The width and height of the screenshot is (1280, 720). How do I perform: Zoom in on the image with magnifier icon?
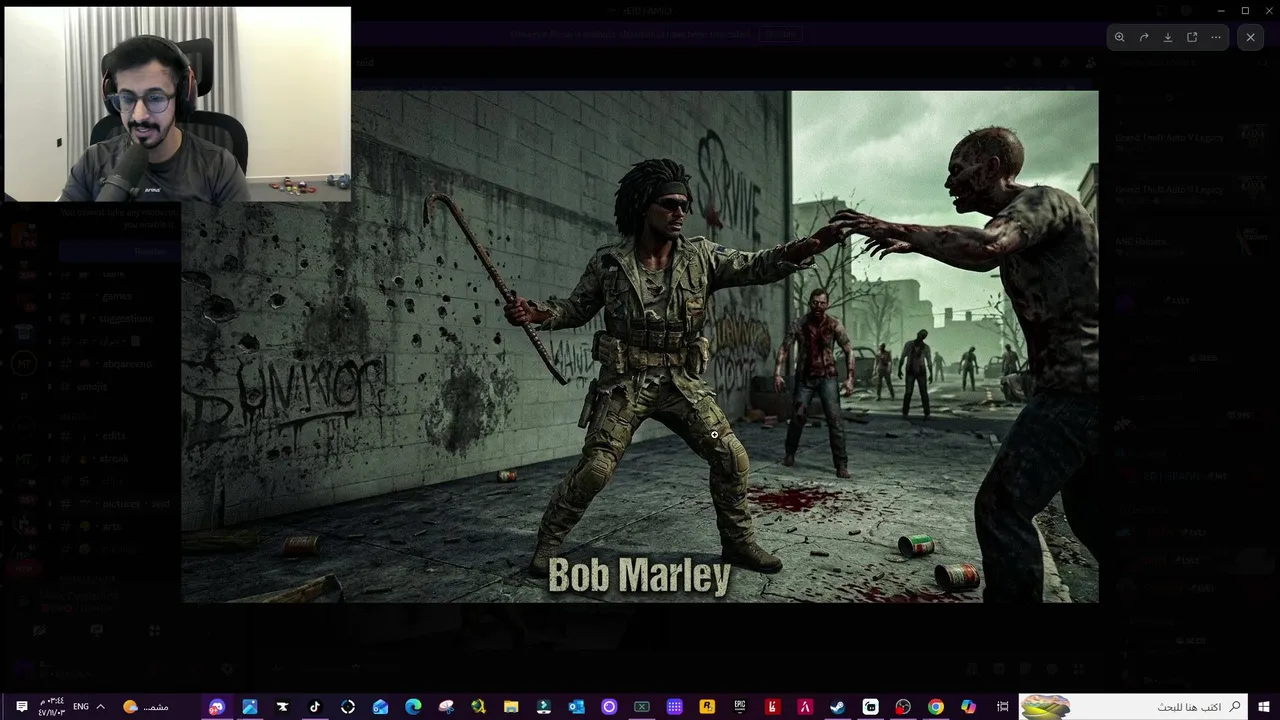[x=1120, y=37]
